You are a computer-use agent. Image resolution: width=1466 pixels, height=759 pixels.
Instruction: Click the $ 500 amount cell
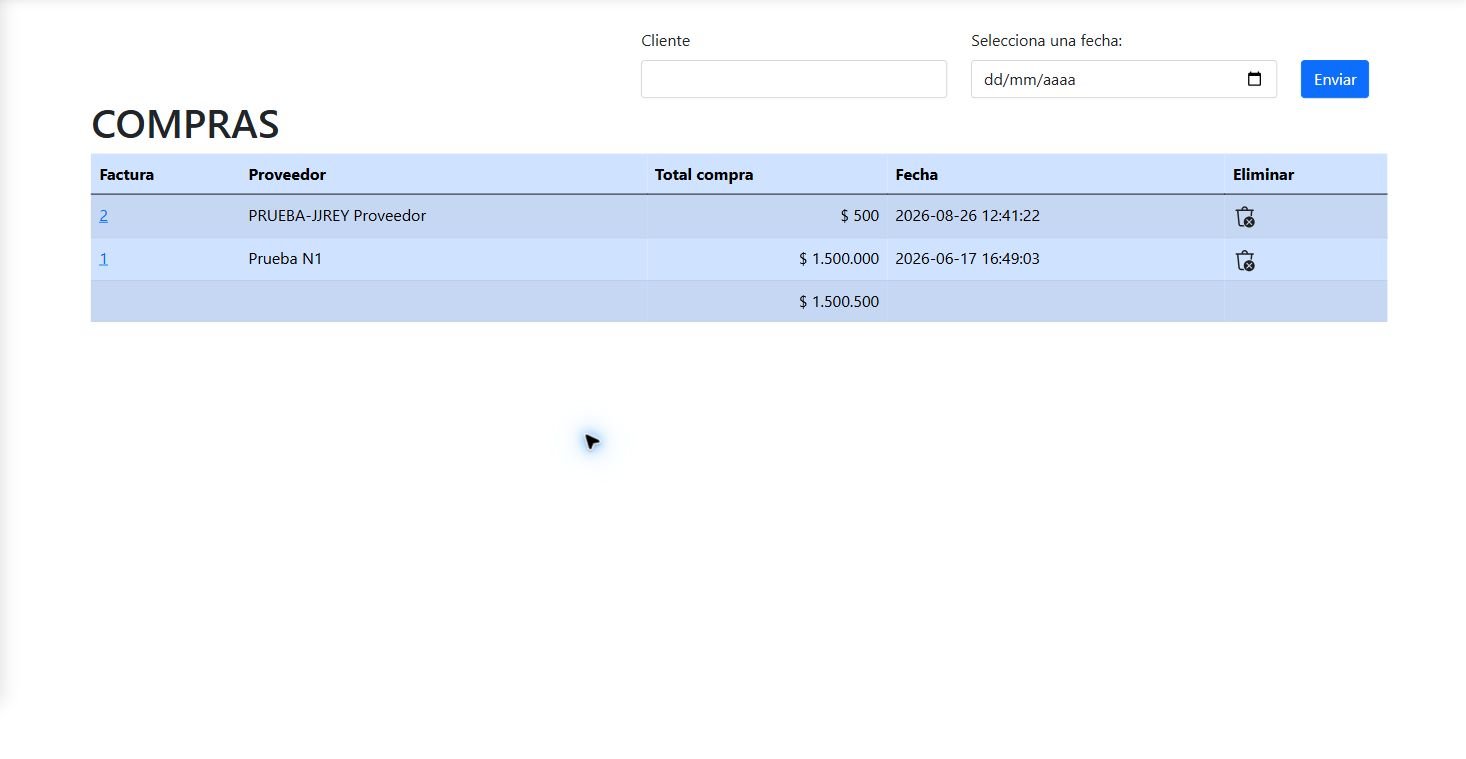pyautogui.click(x=766, y=216)
